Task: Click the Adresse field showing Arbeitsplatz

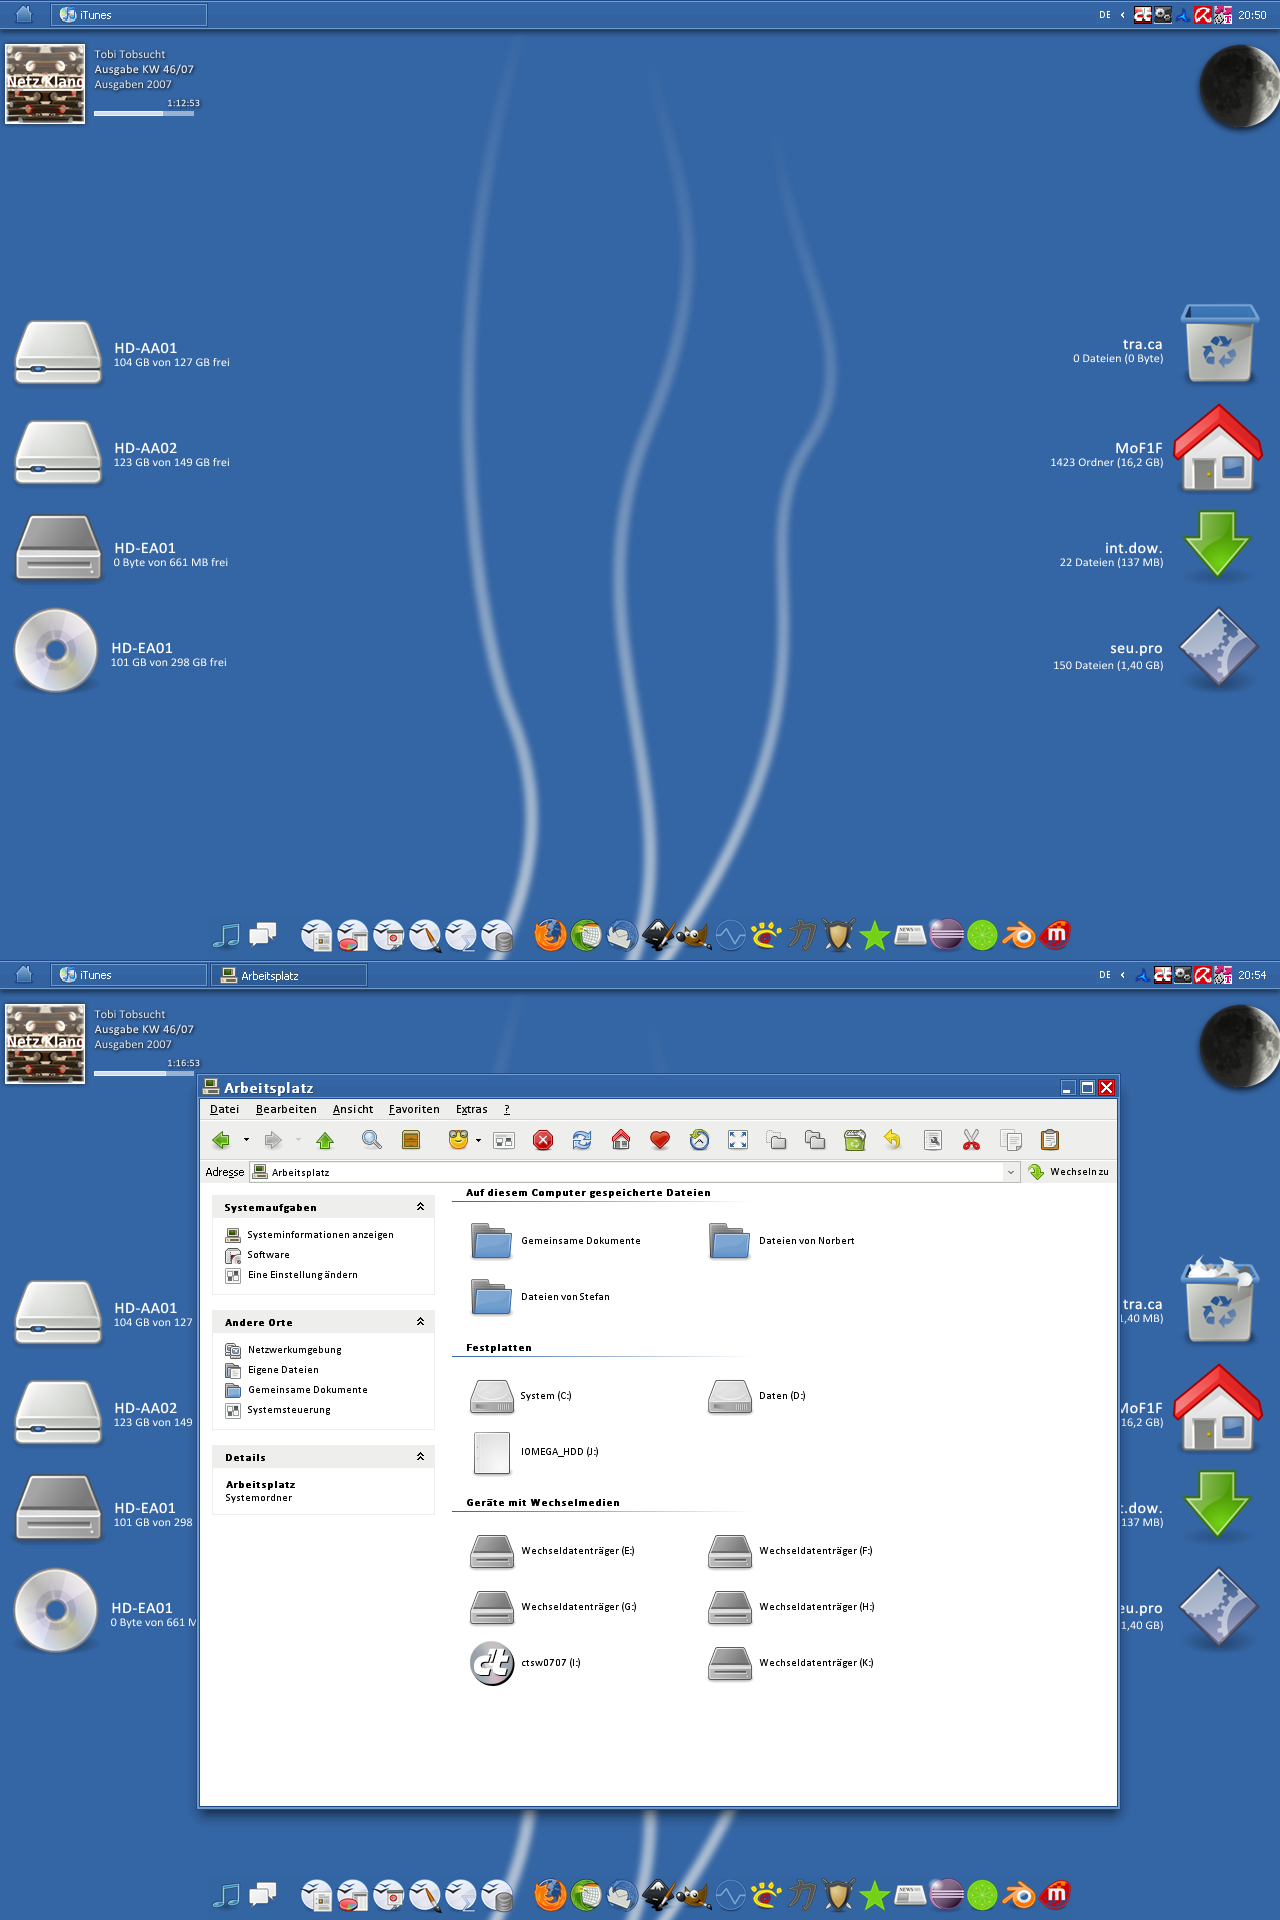Action: pyautogui.click(x=635, y=1172)
